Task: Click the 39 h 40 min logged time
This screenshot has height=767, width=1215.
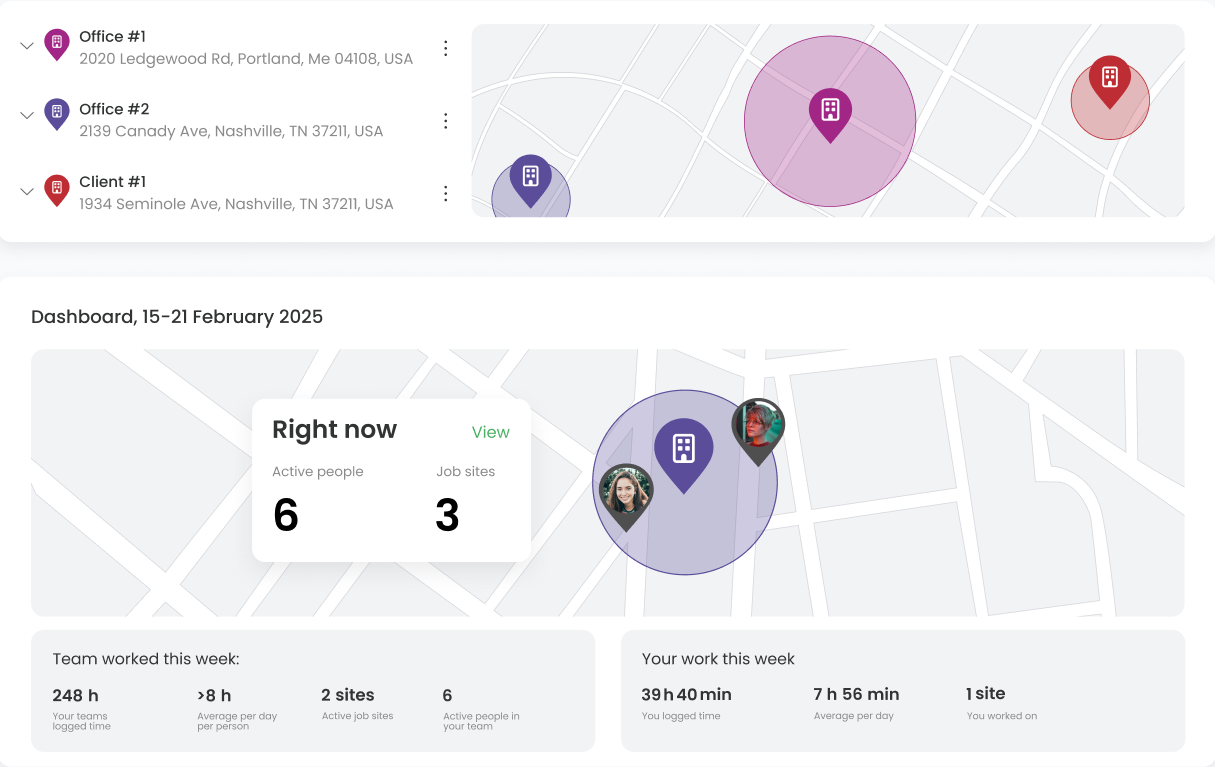Action: click(x=686, y=694)
